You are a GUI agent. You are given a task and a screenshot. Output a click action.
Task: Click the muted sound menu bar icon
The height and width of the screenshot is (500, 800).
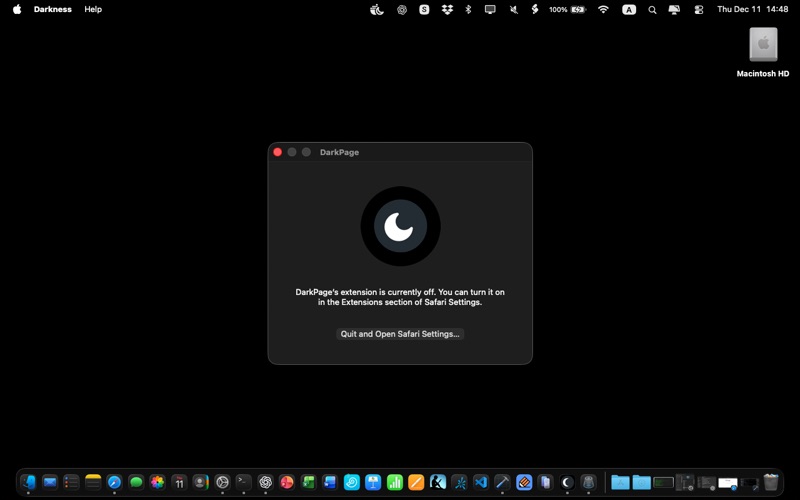(x=514, y=9)
